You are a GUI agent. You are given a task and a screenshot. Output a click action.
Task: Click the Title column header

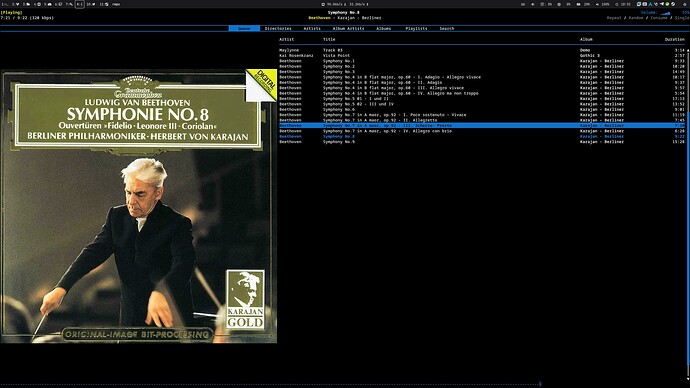pyautogui.click(x=329, y=40)
